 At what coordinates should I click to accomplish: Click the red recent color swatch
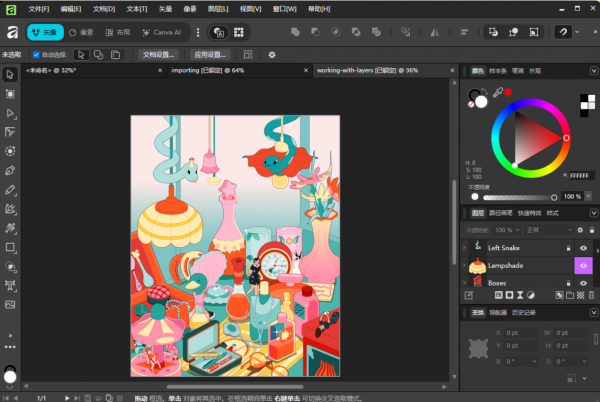508,92
